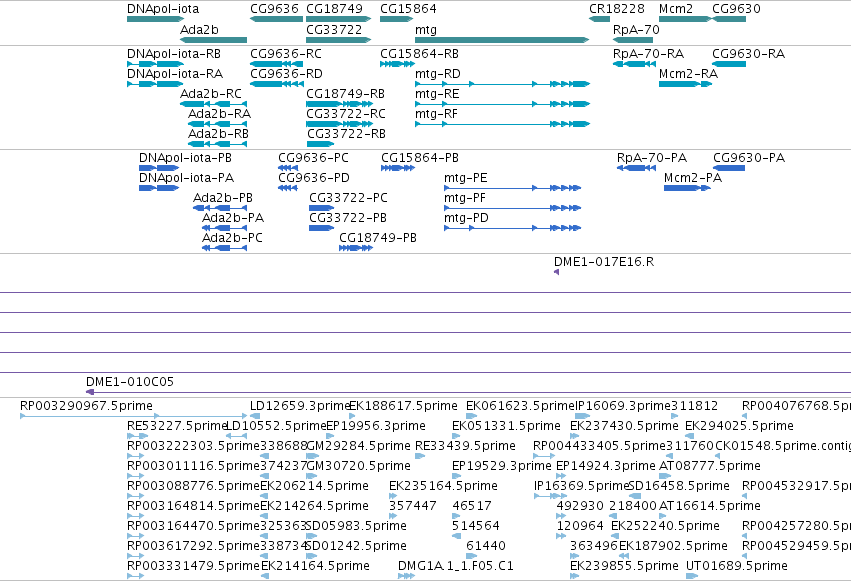Click the CG9630-RA transcript label

(748, 54)
